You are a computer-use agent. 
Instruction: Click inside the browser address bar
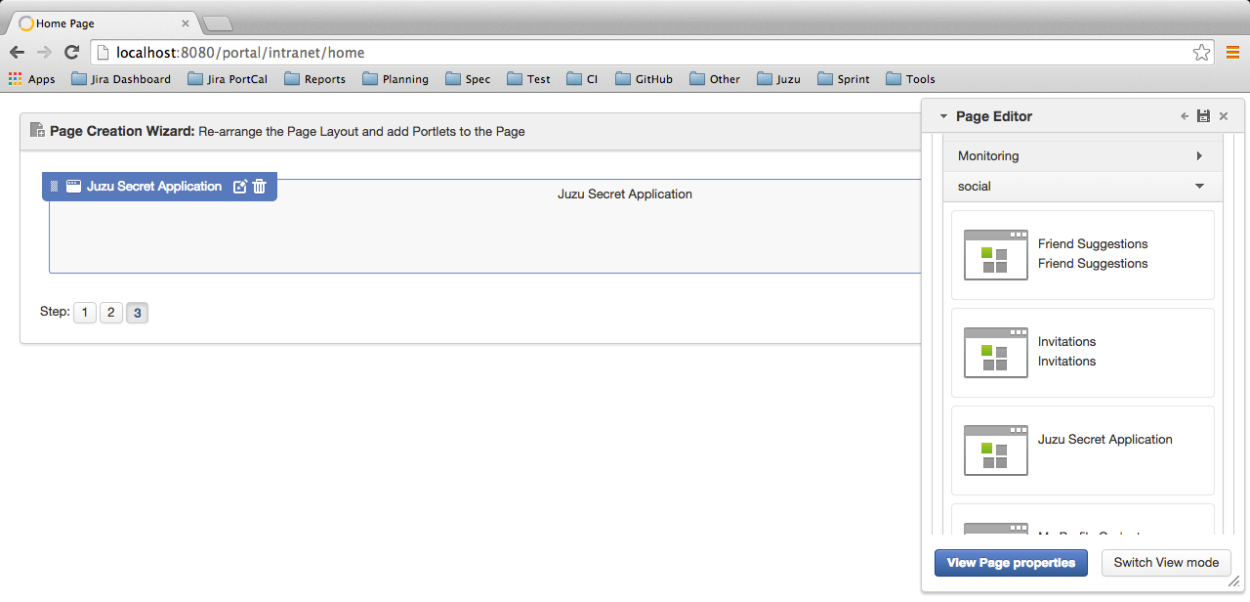[400, 51]
